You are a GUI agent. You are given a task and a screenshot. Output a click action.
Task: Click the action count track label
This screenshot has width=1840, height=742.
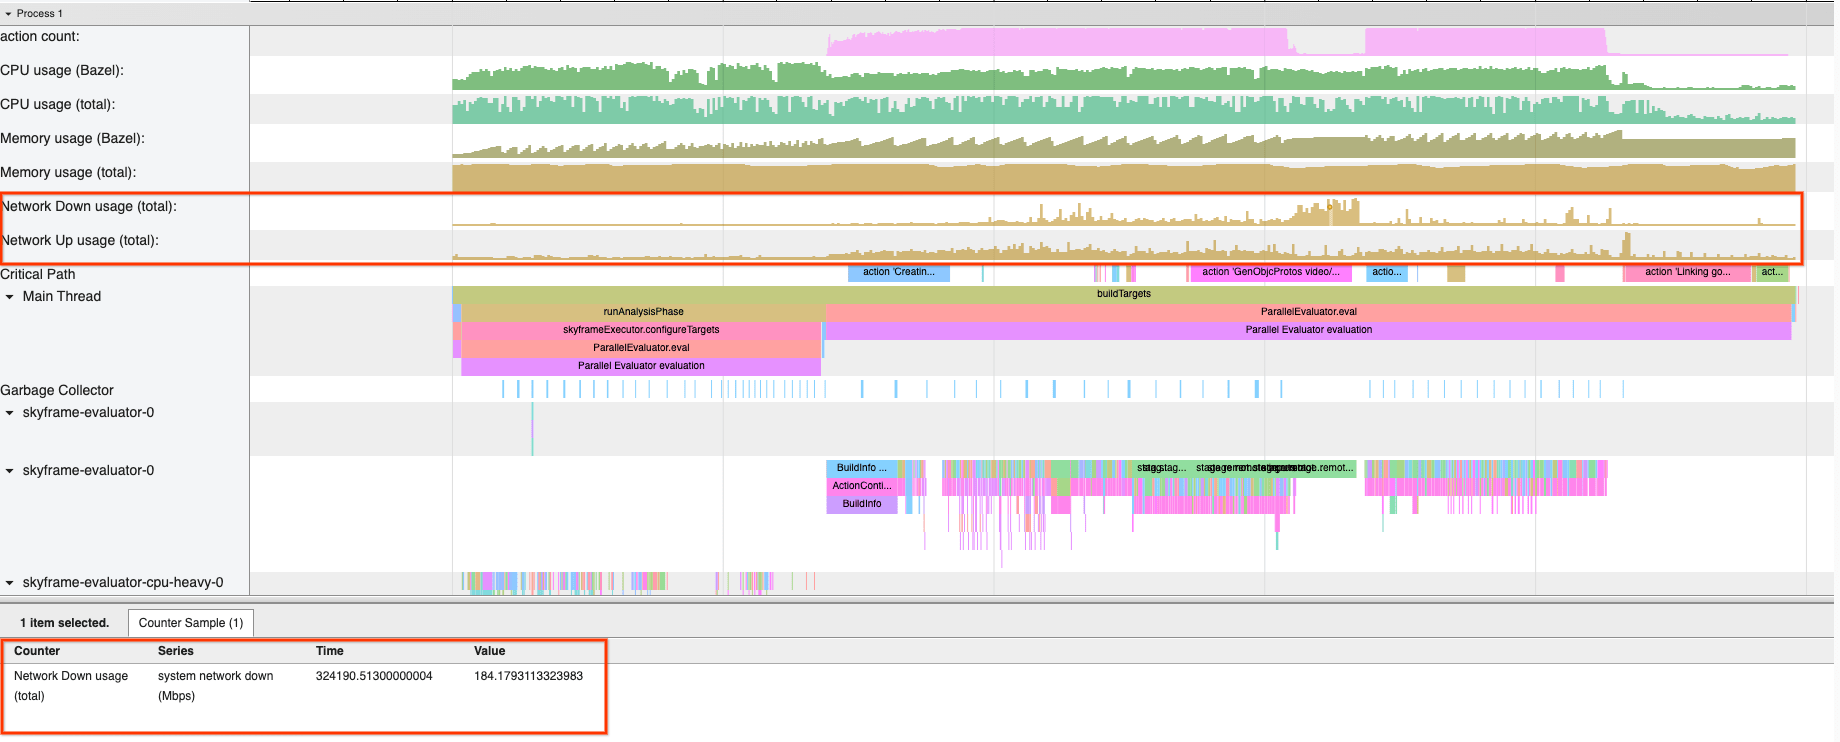(40, 37)
